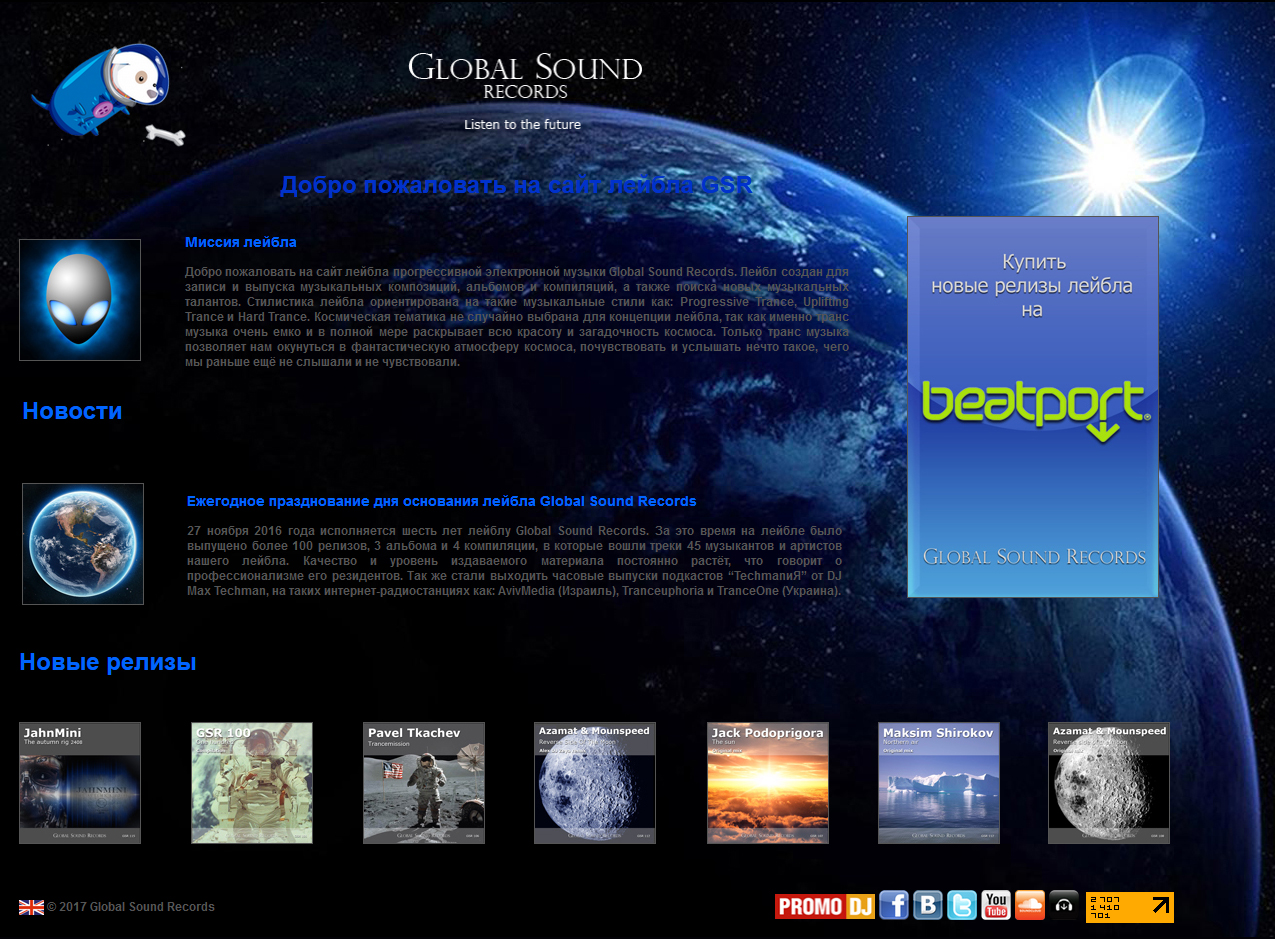The image size is (1275, 939).
Task: Open the annual label anniversary news headline
Action: click(442, 501)
